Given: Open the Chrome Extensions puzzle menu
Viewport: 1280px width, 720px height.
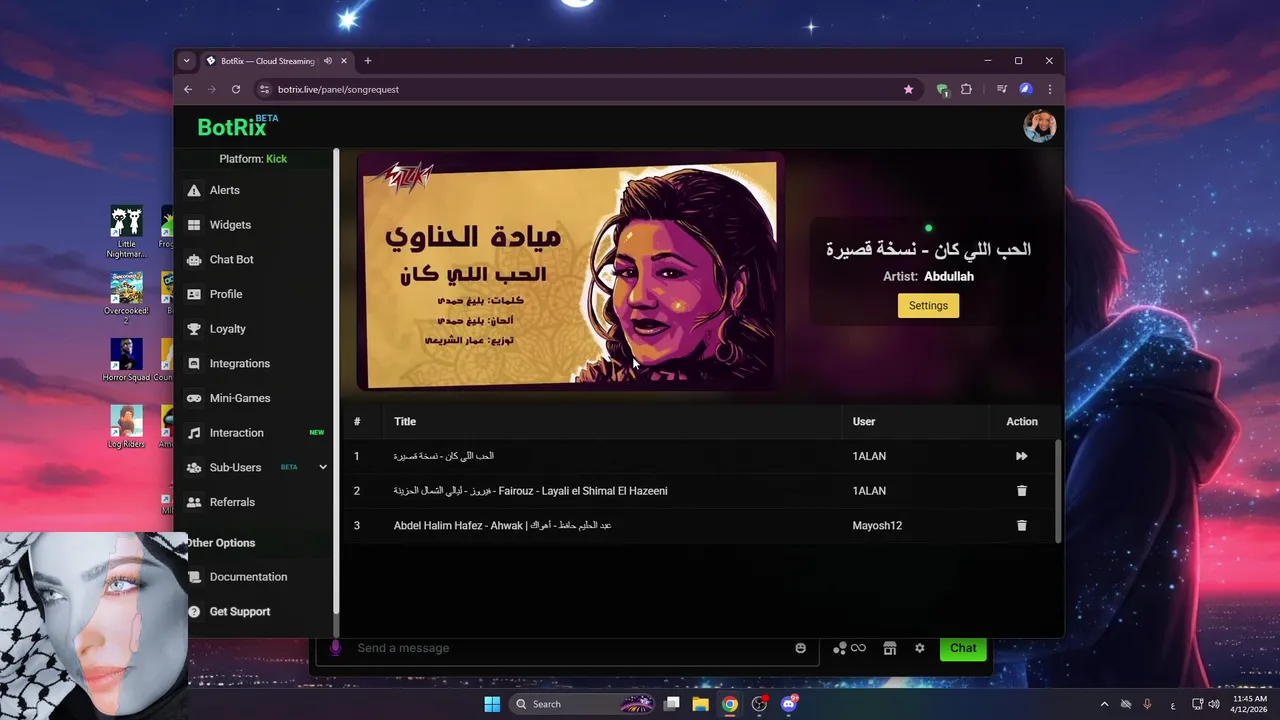Looking at the screenshot, I should 966,89.
